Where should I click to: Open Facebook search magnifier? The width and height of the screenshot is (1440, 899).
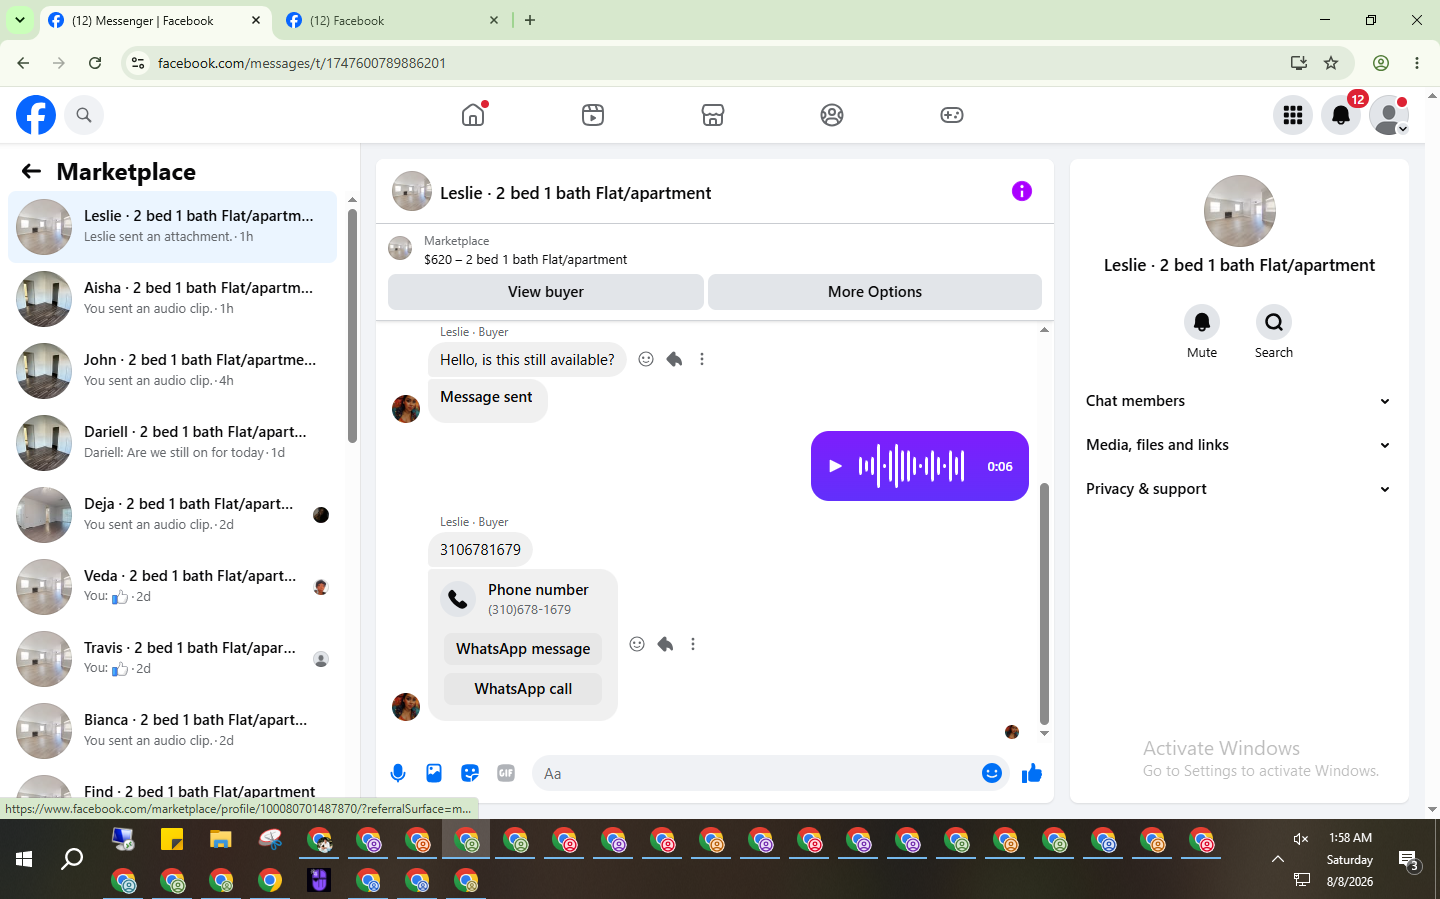[84, 115]
